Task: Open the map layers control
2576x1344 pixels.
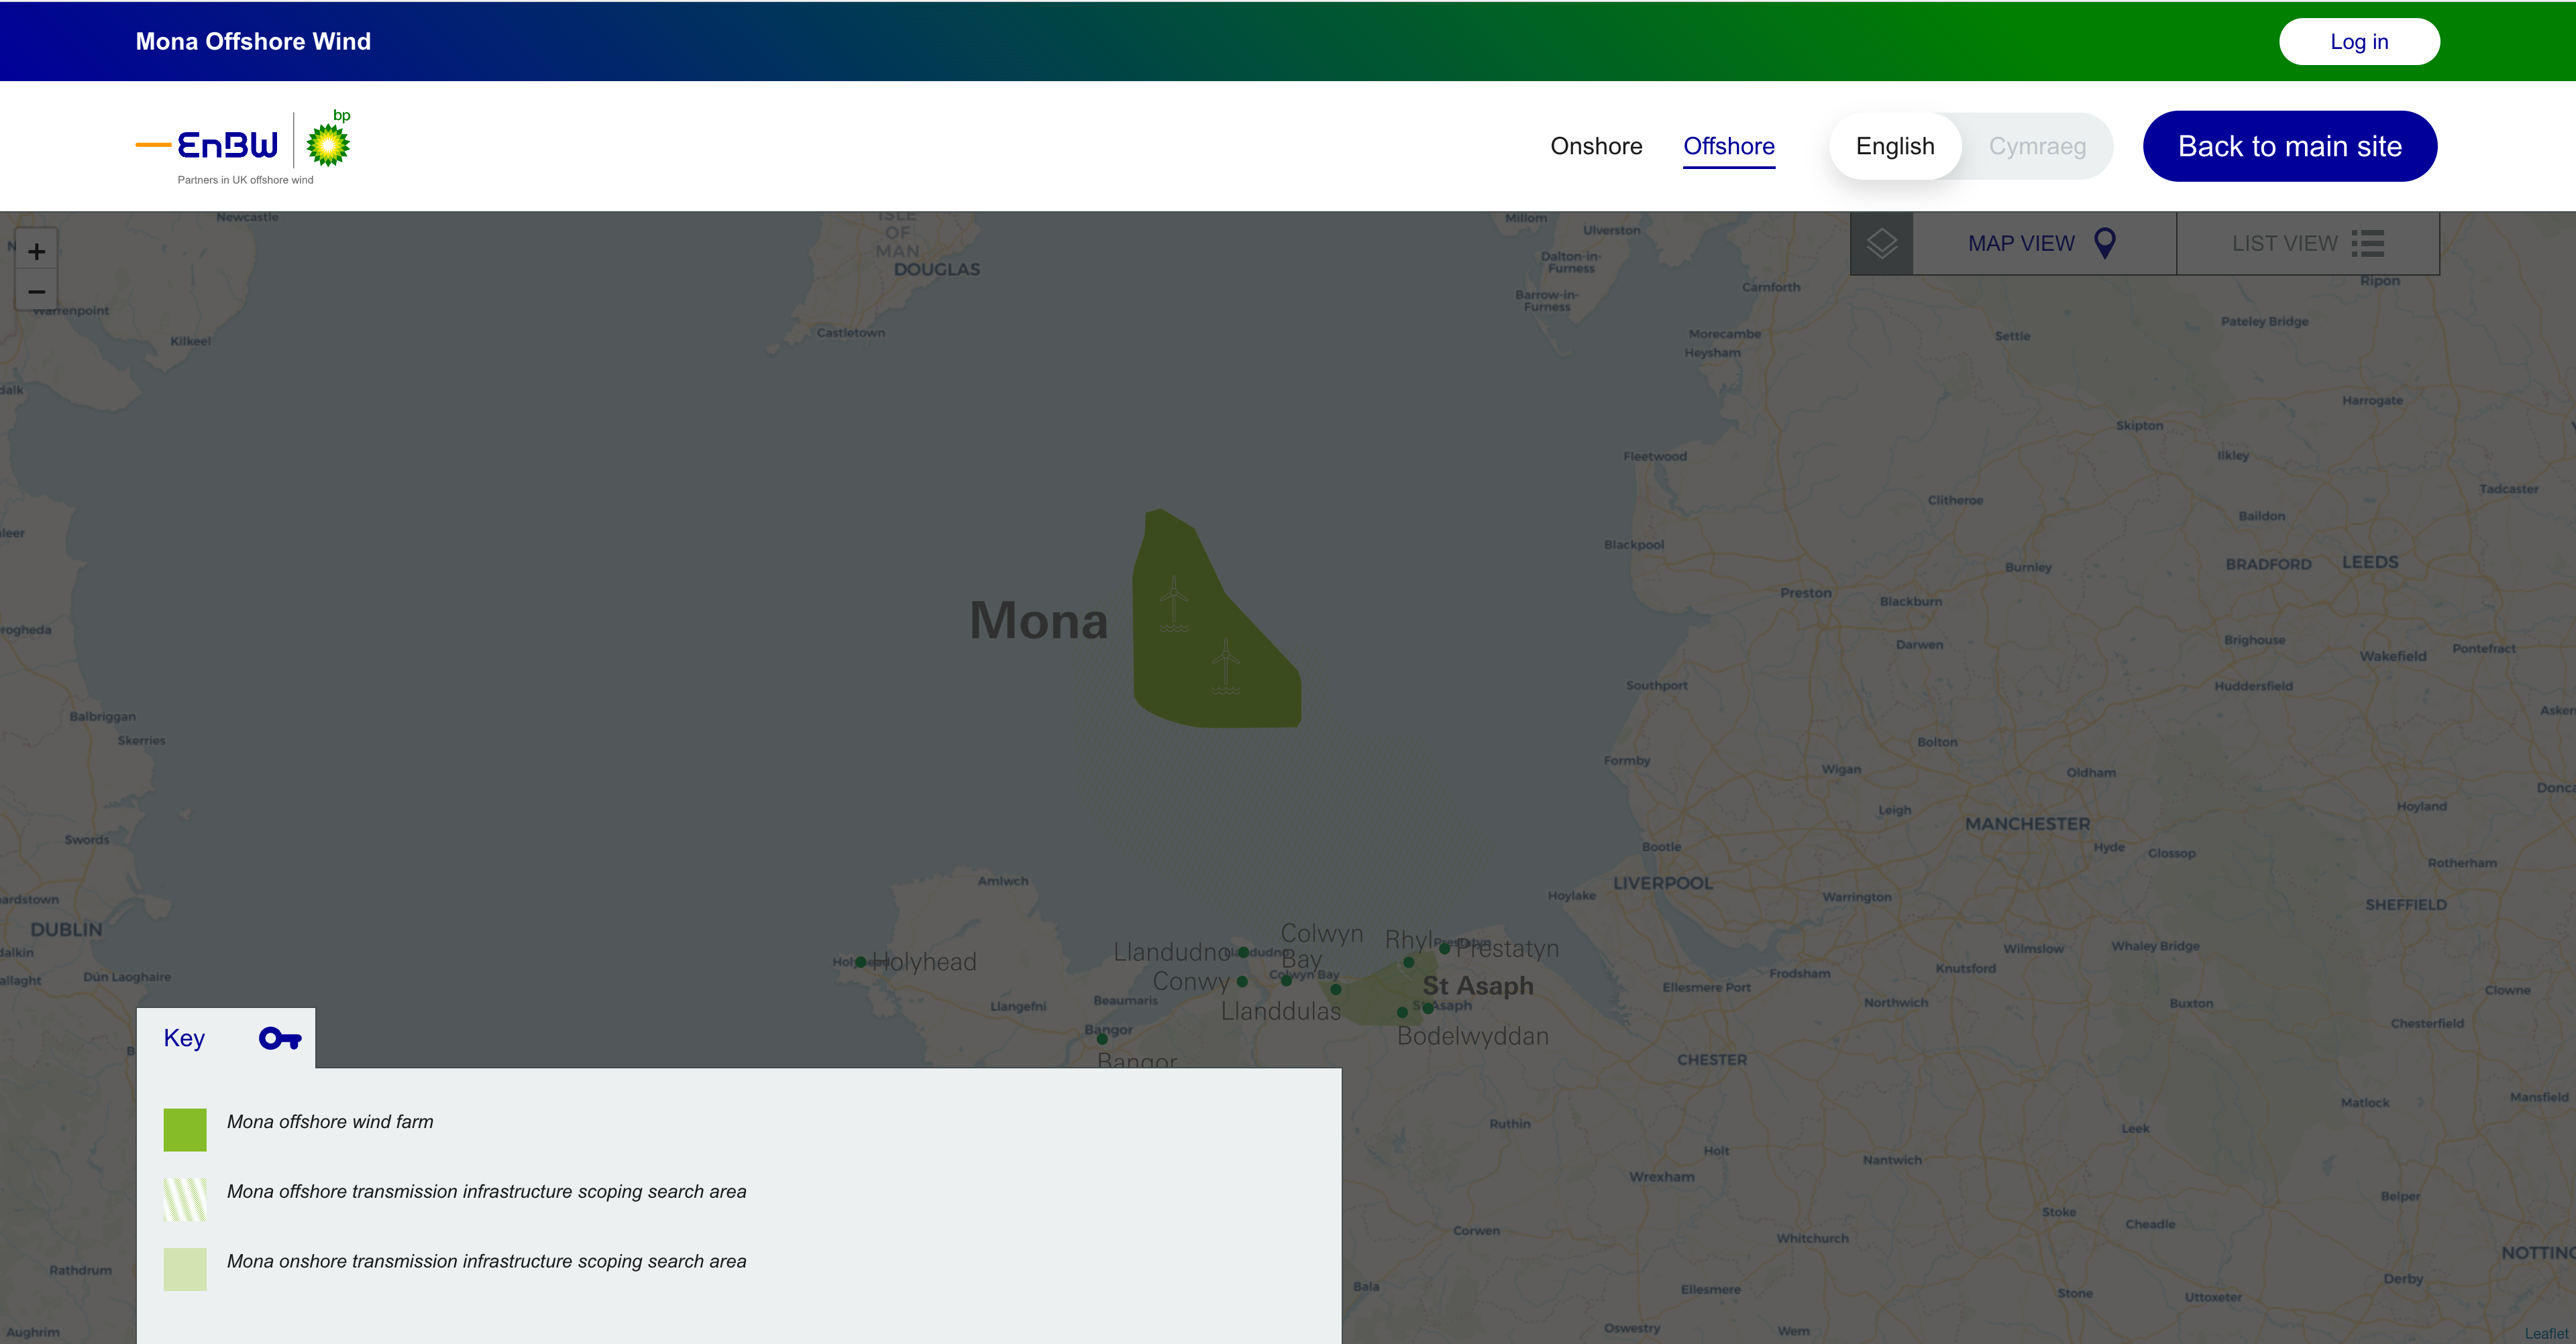Action: point(1881,243)
